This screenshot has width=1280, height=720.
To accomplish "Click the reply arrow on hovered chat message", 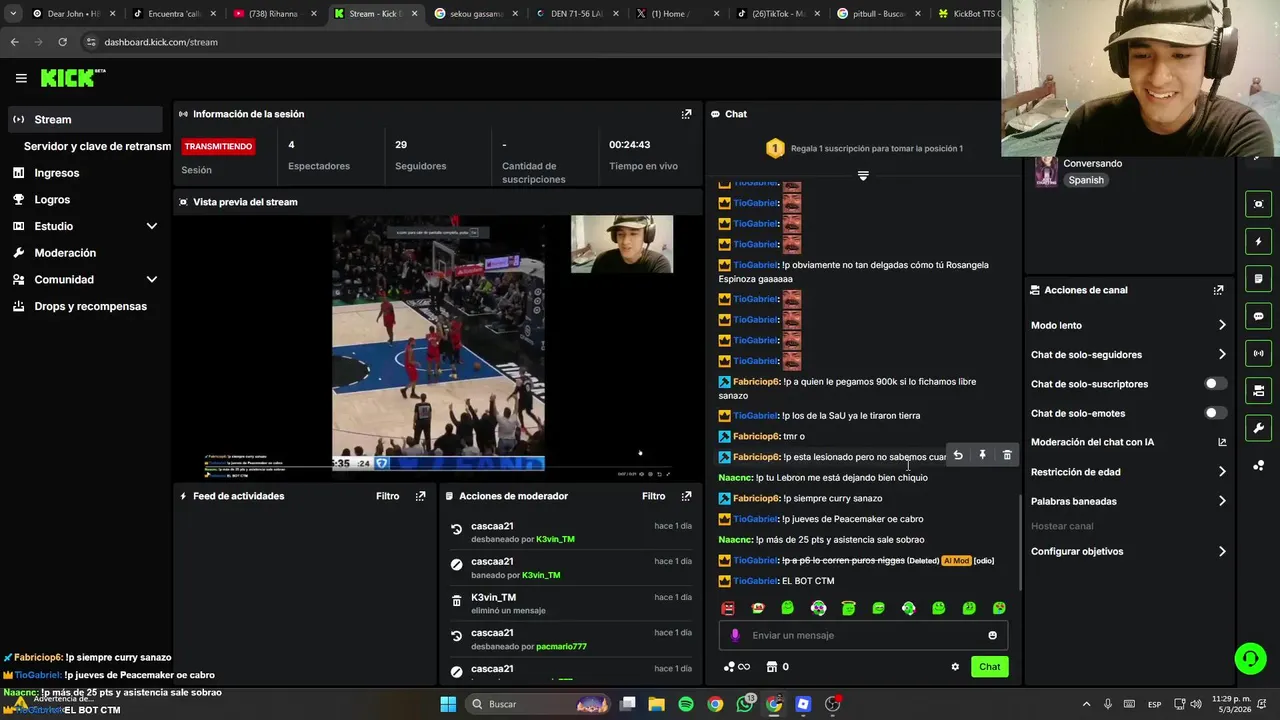I will click(958, 455).
